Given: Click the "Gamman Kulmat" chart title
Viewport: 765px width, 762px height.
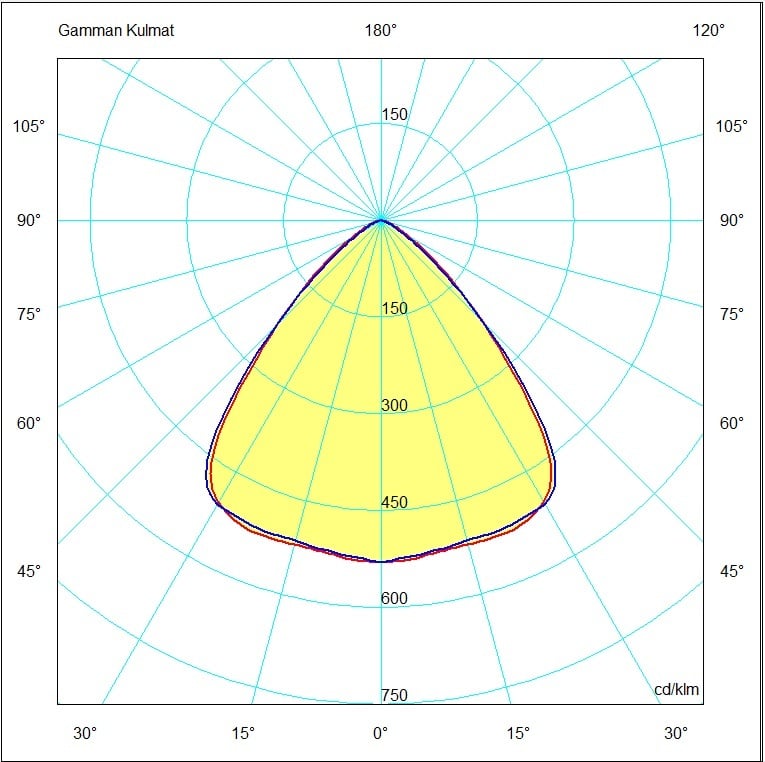Looking at the screenshot, I should click(117, 31).
